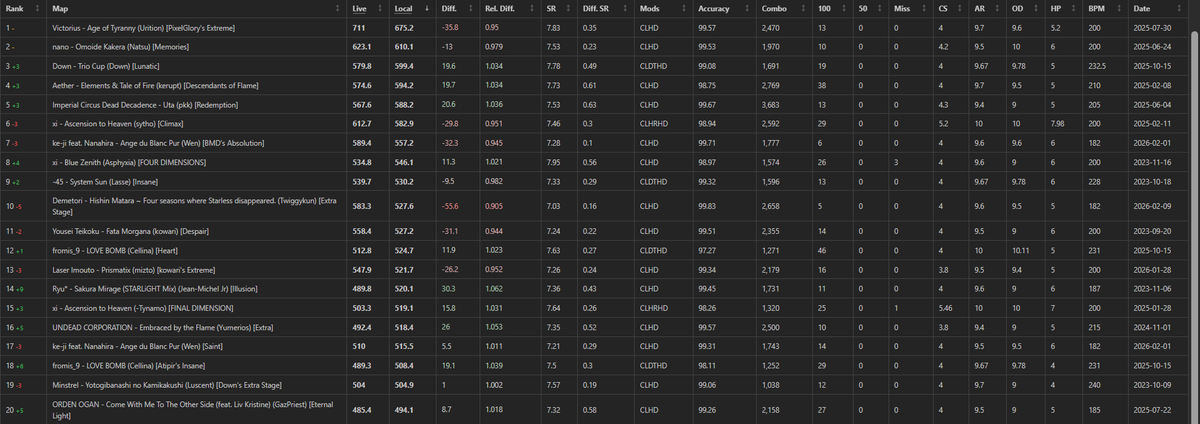The image size is (1200, 424).
Task: Click CLHRHD mods in xi [Climax] row
Action: click(x=652, y=123)
